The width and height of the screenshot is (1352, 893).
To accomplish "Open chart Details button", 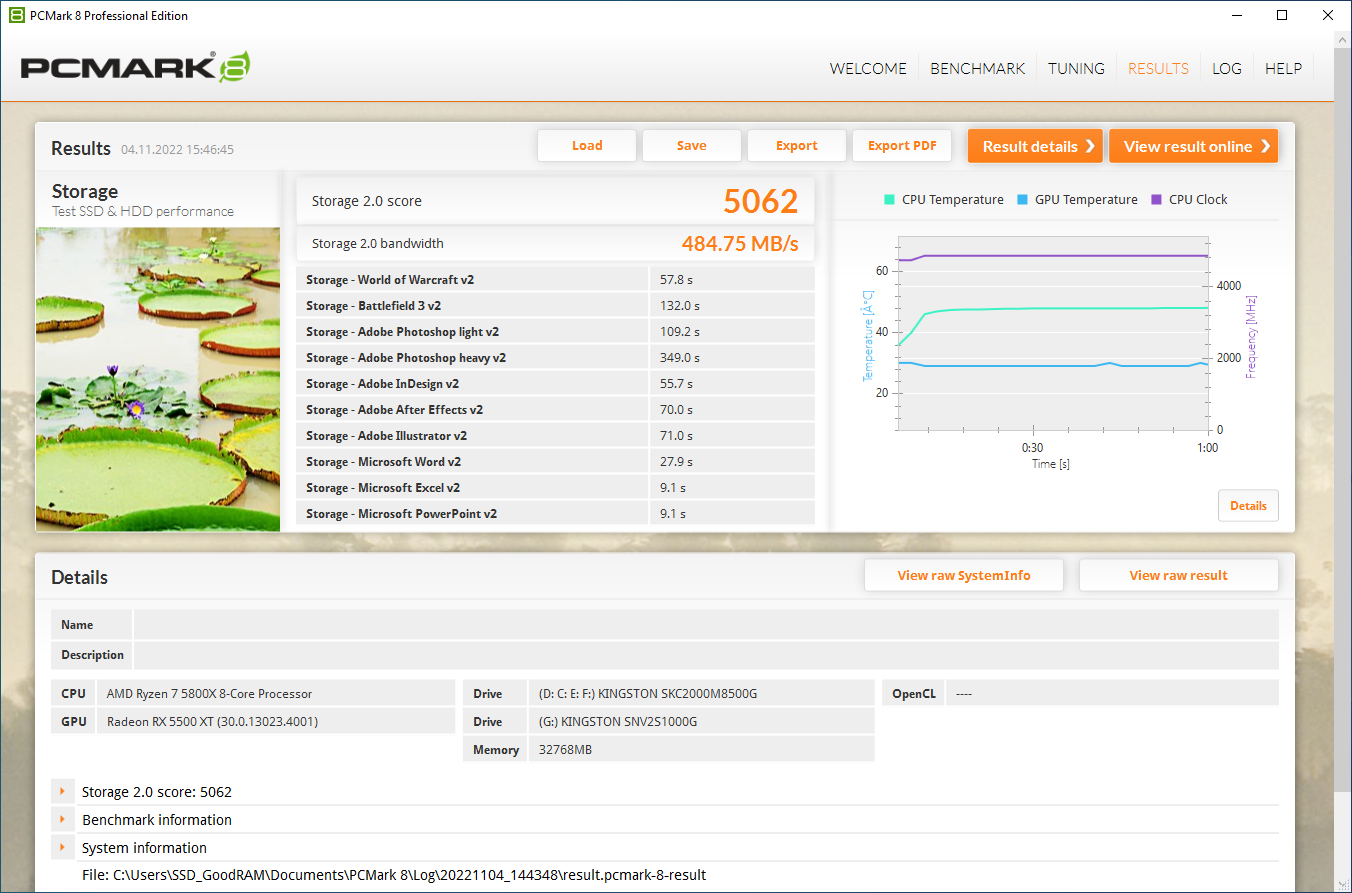I will tap(1248, 506).
